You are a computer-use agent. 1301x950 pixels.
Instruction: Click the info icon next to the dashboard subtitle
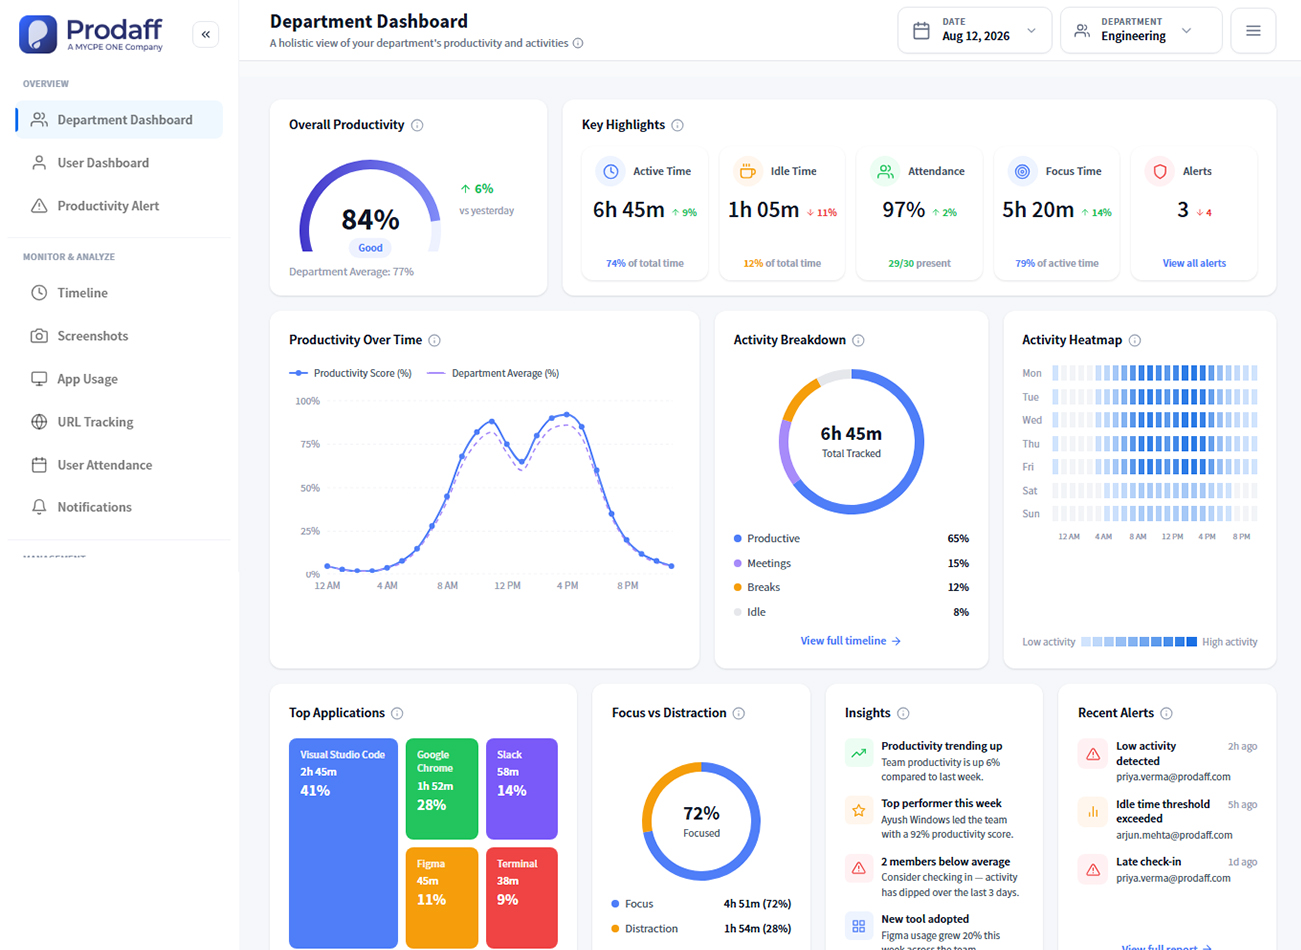578,43
